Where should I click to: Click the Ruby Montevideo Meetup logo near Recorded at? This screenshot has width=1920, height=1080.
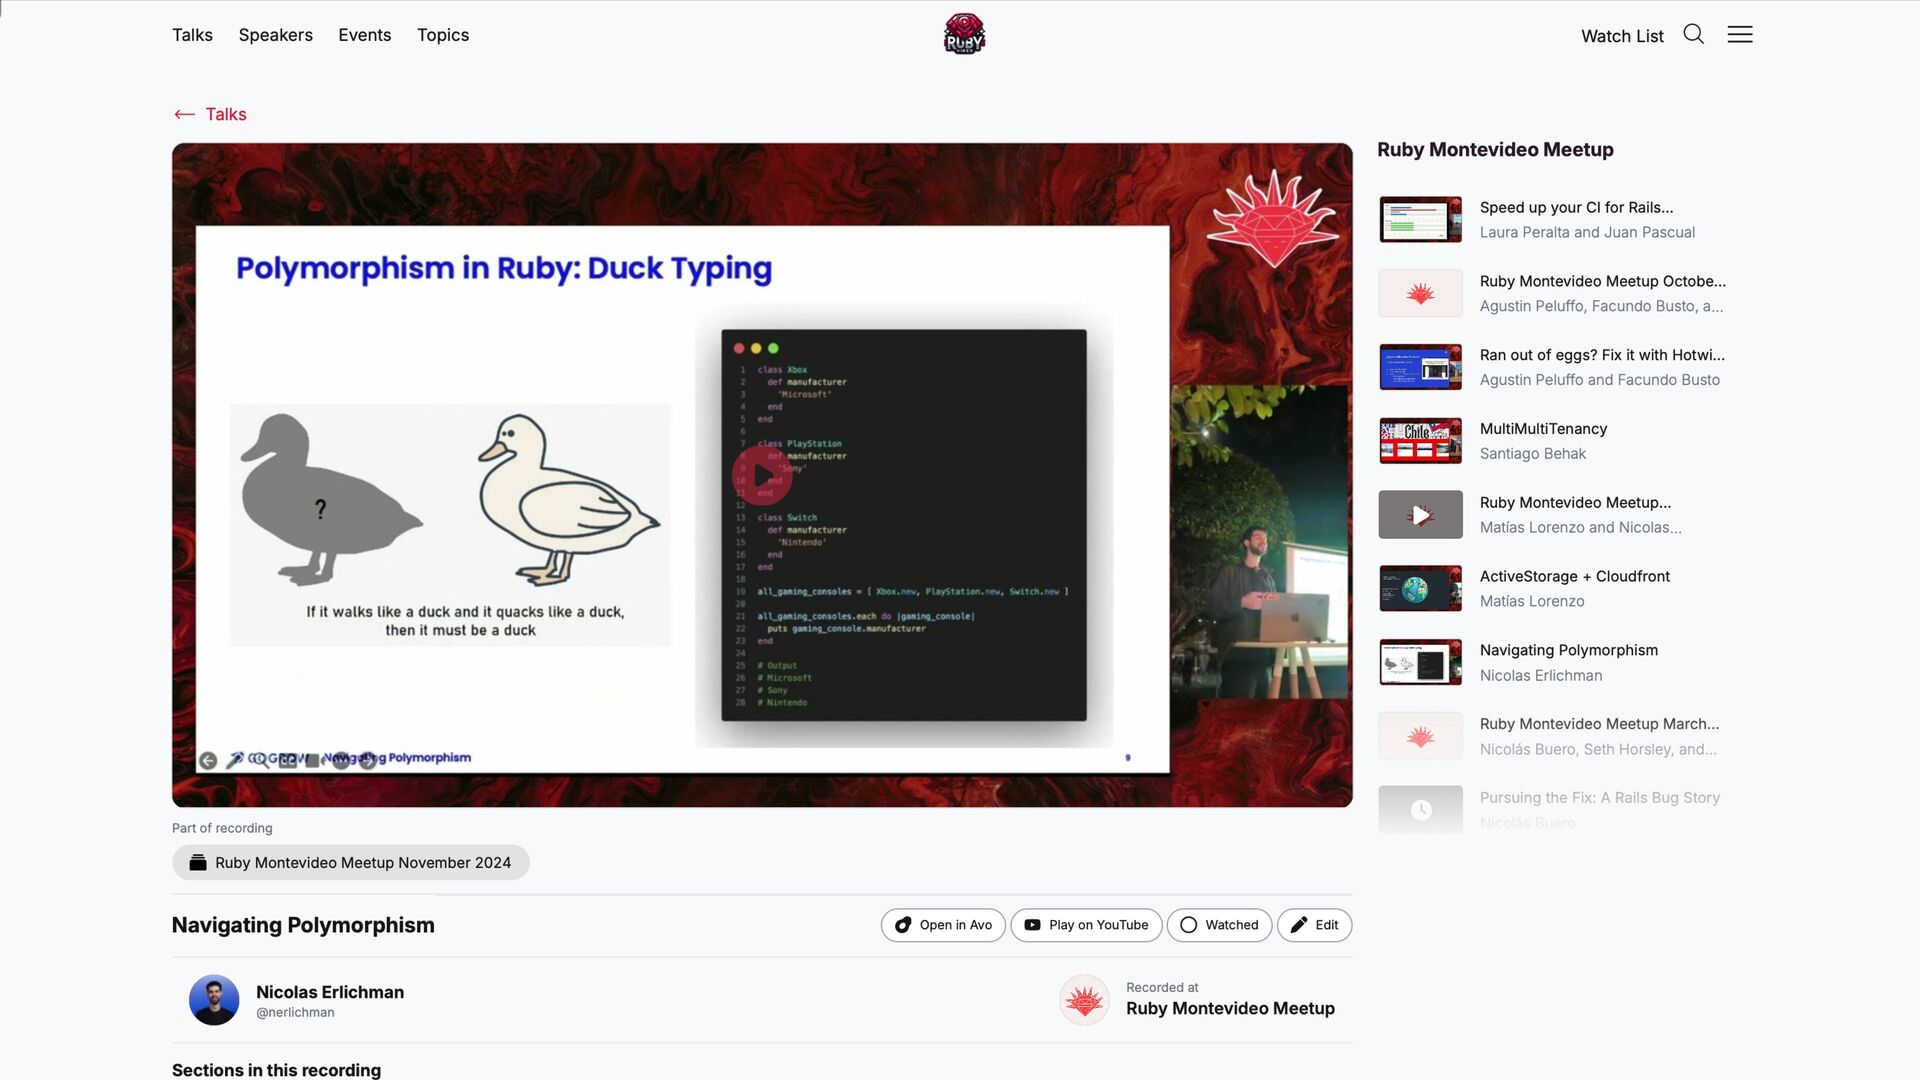click(x=1084, y=1000)
